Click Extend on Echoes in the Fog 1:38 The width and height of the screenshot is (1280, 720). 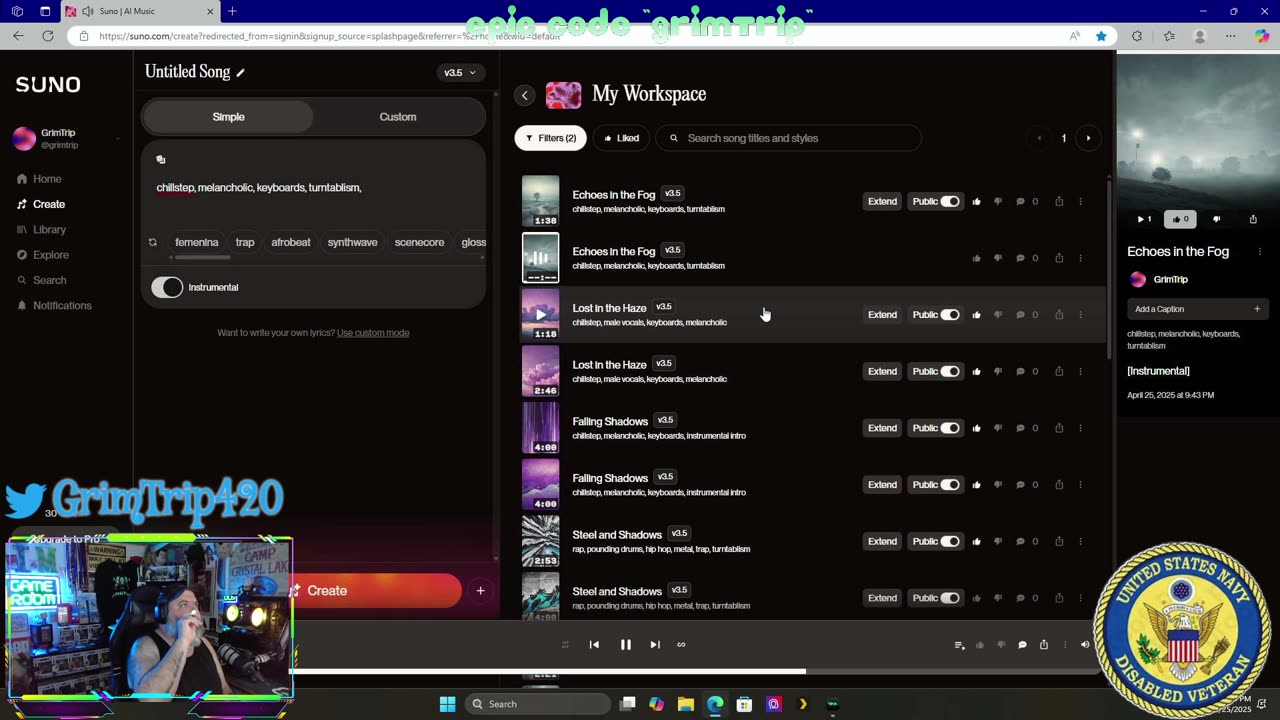pyautogui.click(x=882, y=201)
